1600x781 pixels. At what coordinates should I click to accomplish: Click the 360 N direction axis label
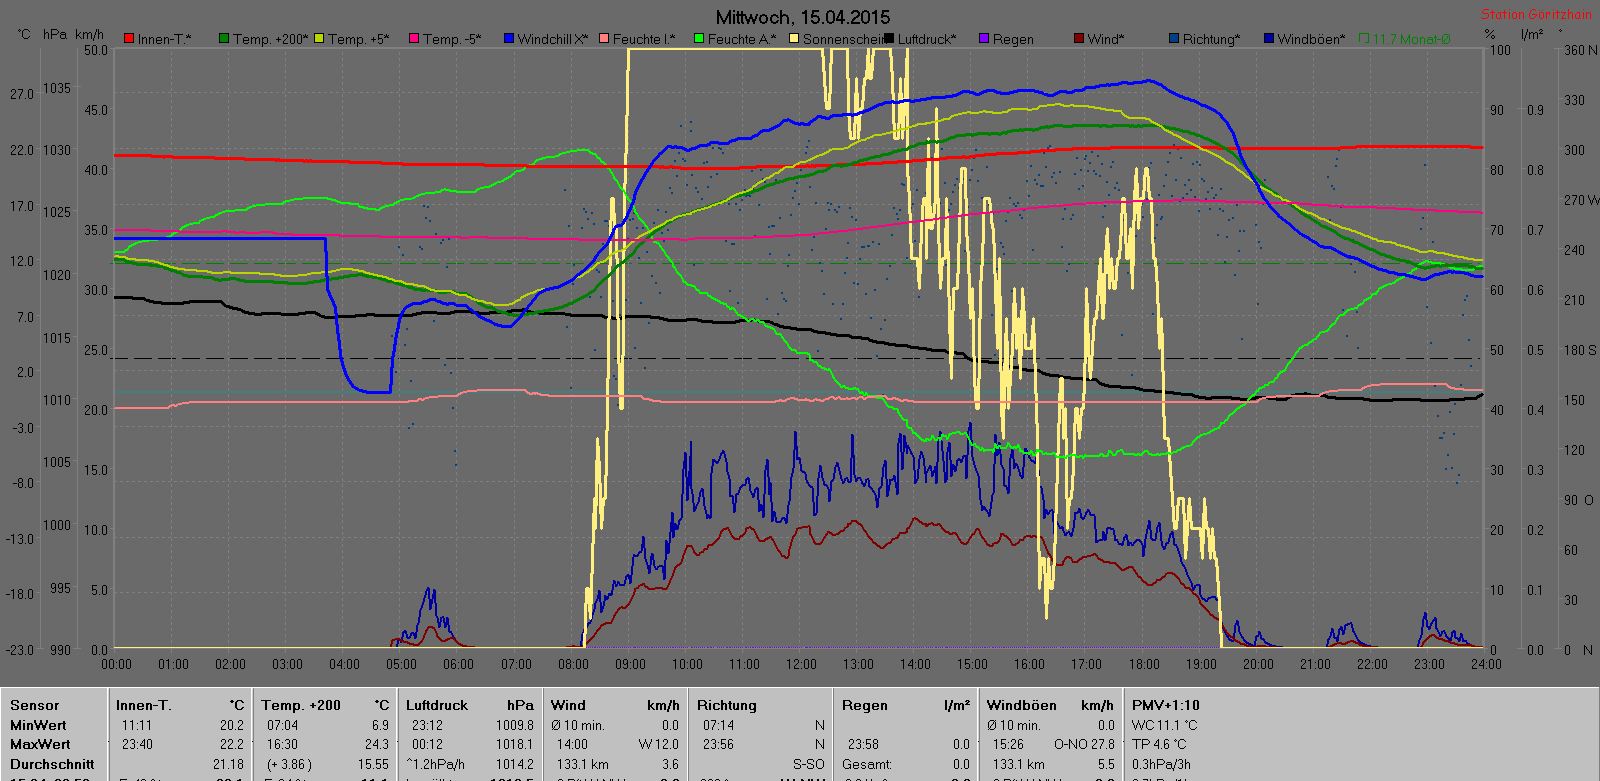click(x=1580, y=50)
